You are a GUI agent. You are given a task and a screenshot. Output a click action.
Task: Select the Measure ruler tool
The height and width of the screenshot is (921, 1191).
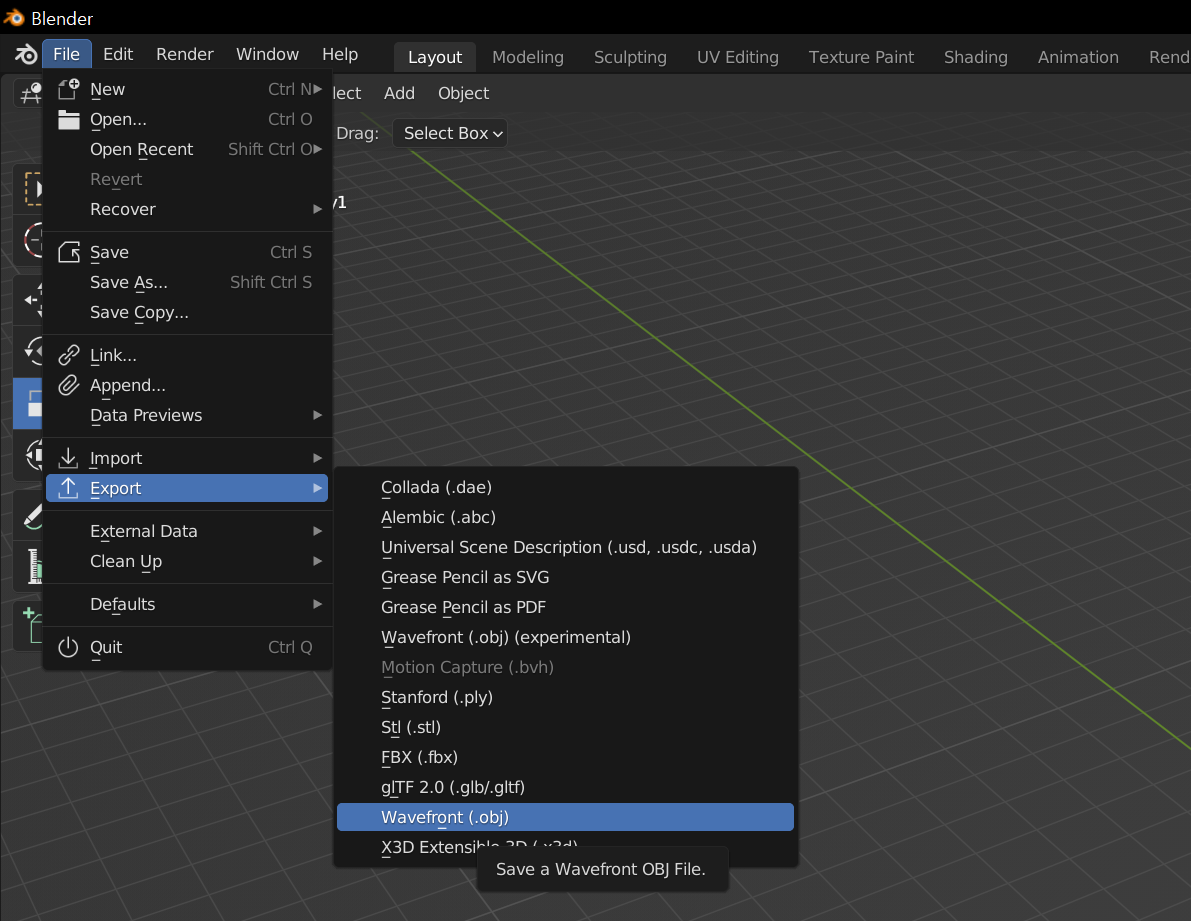[x=30, y=566]
